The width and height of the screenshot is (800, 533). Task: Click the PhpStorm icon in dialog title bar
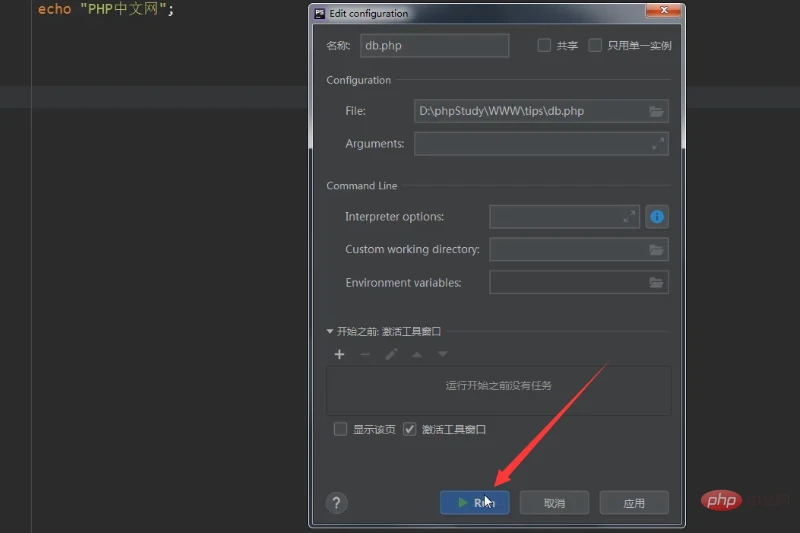click(320, 14)
